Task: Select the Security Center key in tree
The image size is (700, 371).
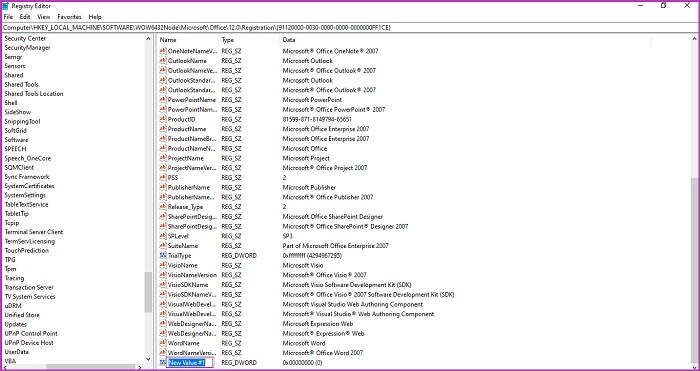Action: 25,38
